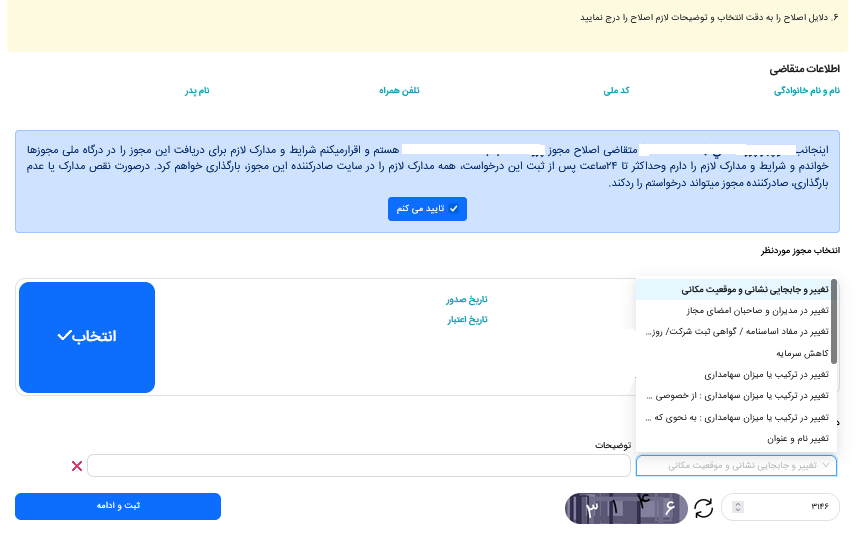Screen dimensions: 857x537
Task: Remove the explanation row with the red X
Action: [77, 466]
